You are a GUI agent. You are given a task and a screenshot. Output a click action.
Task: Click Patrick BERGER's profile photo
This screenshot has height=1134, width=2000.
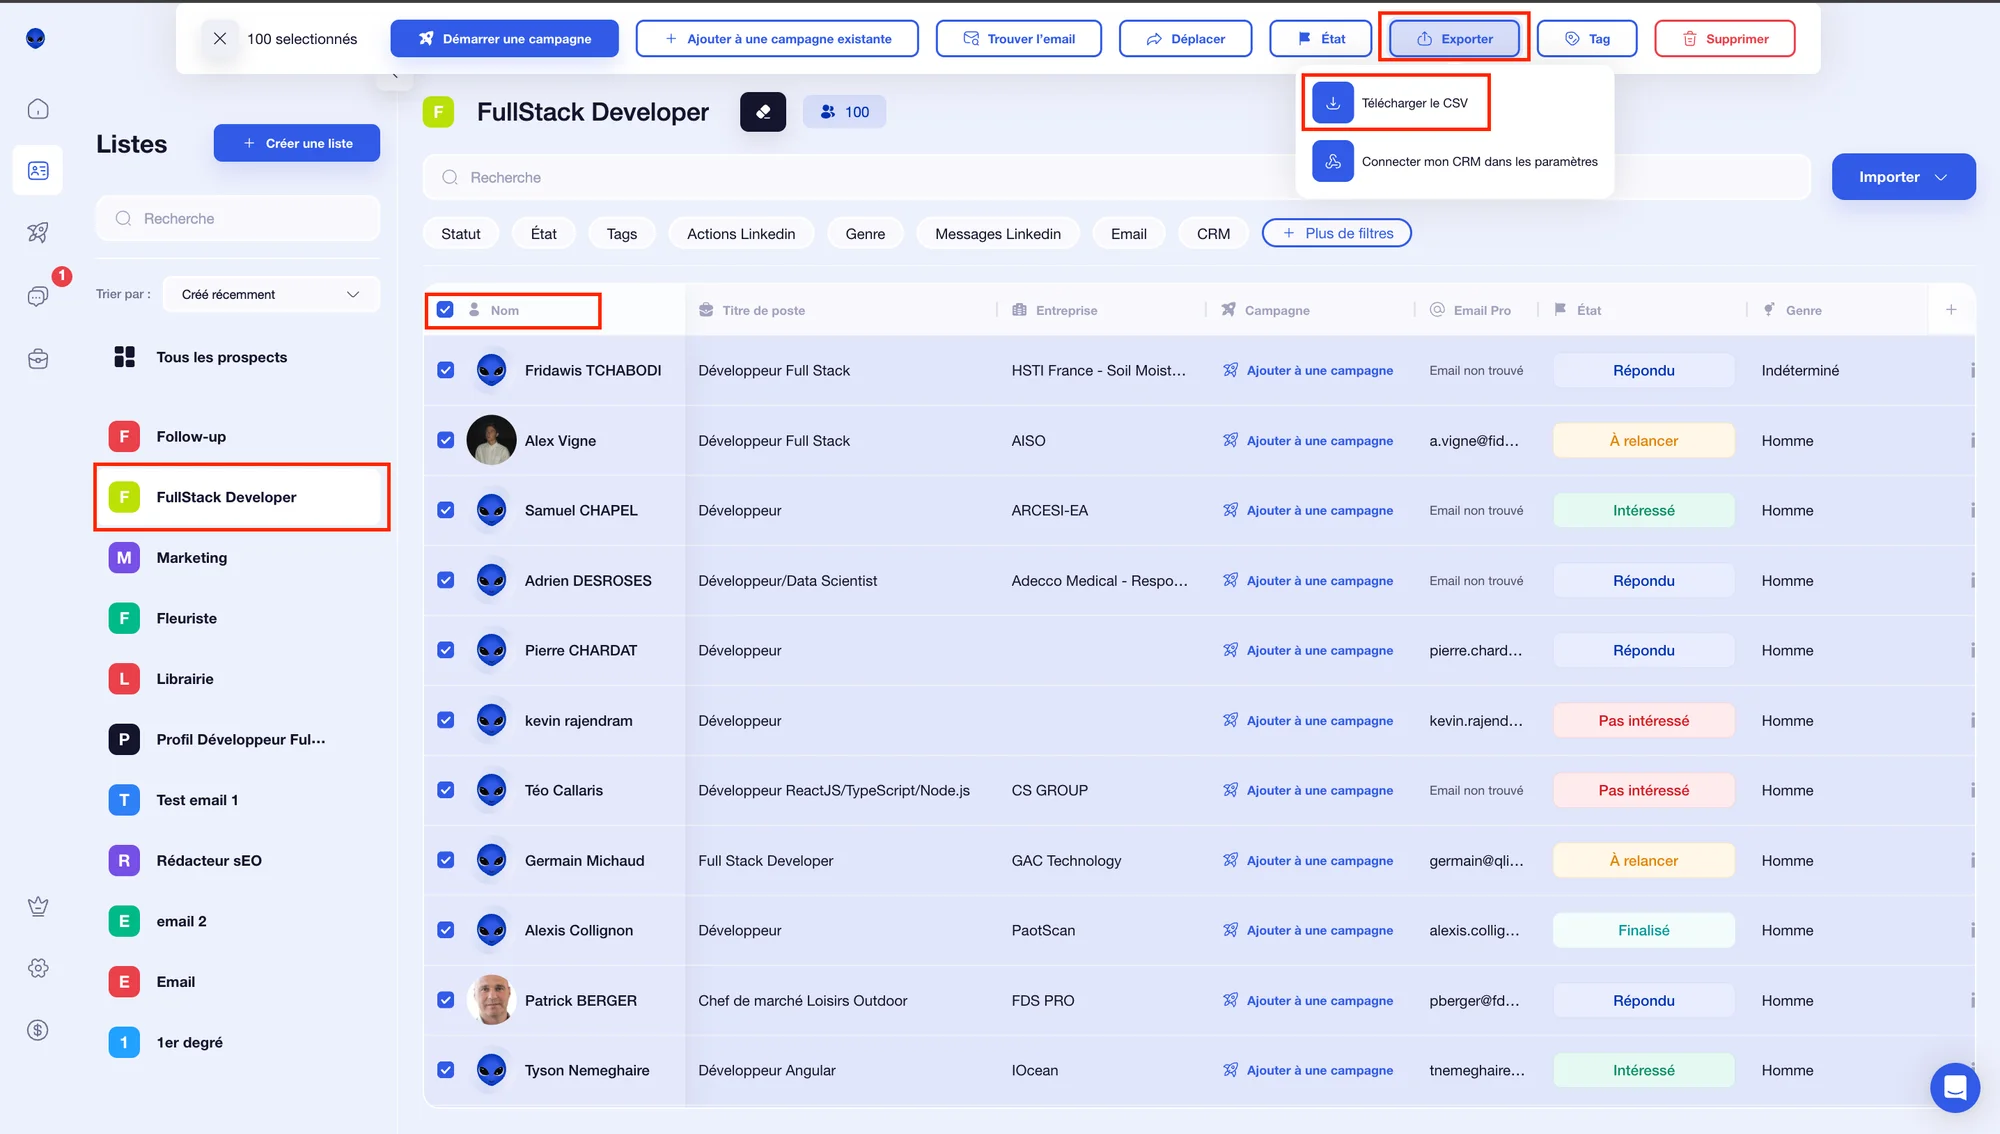click(491, 1000)
